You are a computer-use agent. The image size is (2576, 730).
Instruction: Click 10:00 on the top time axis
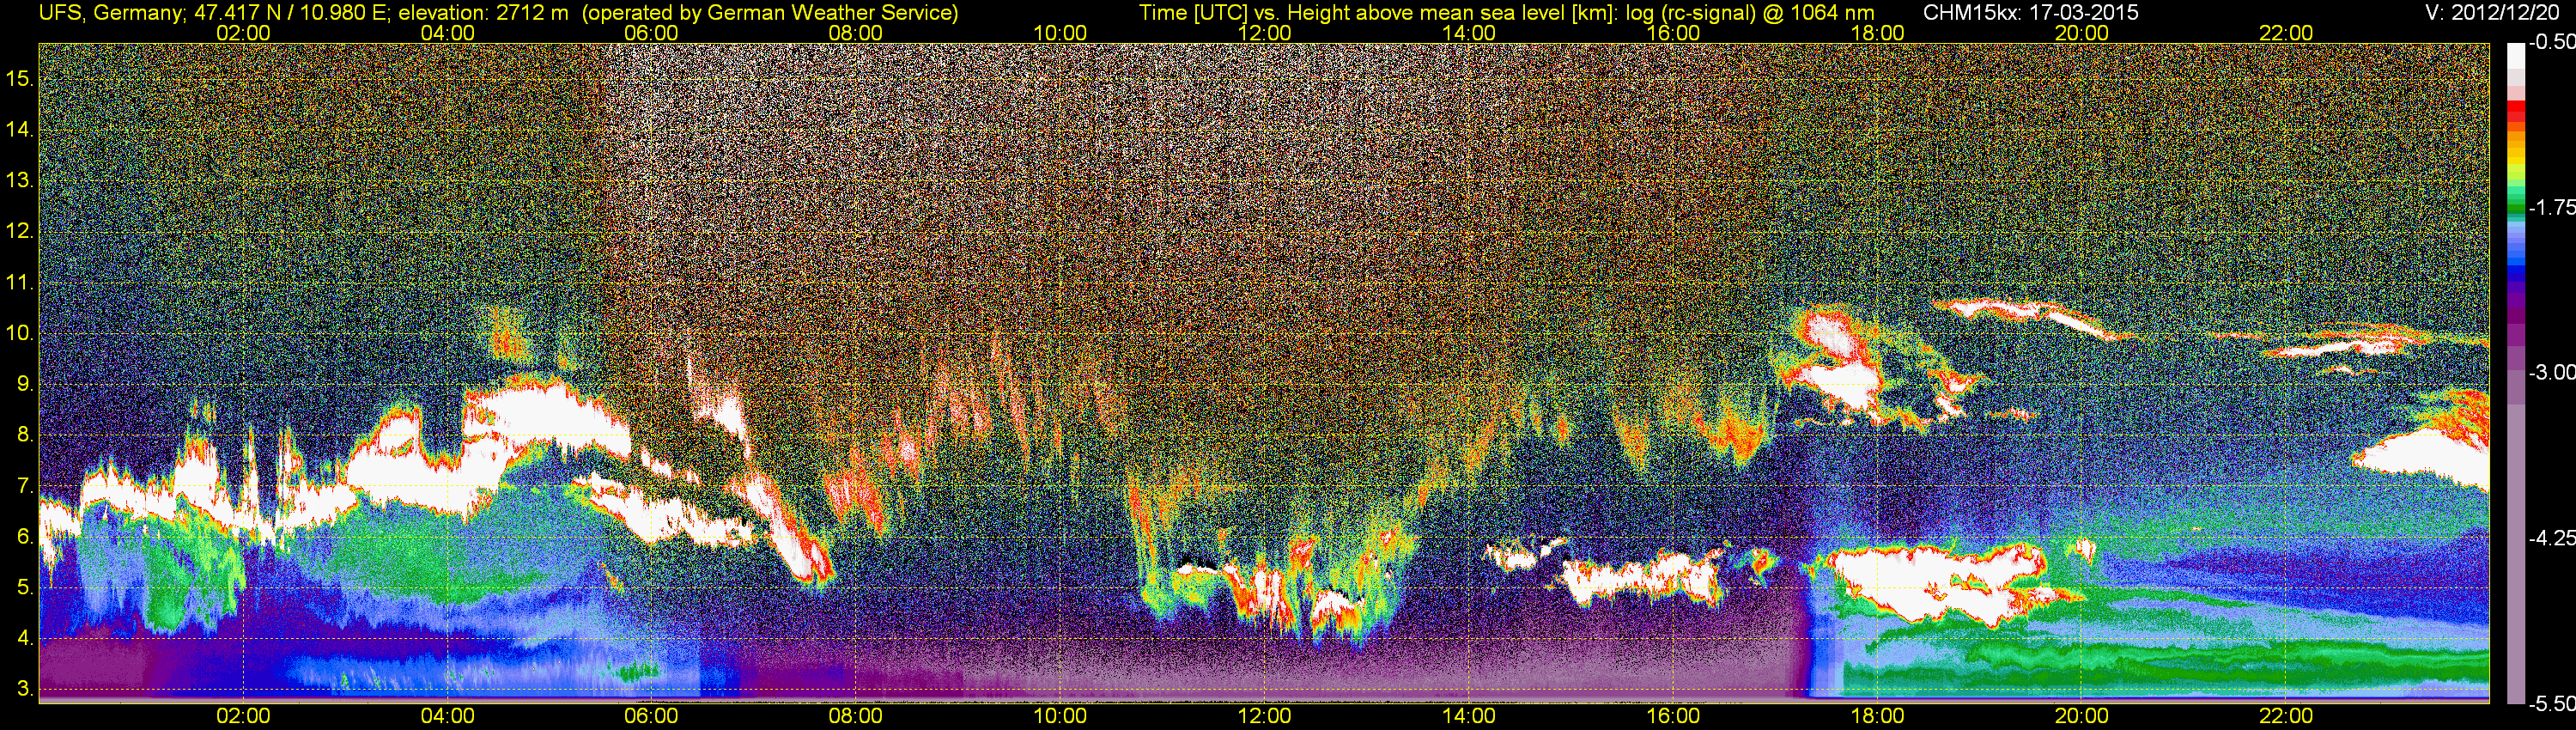1060,33
